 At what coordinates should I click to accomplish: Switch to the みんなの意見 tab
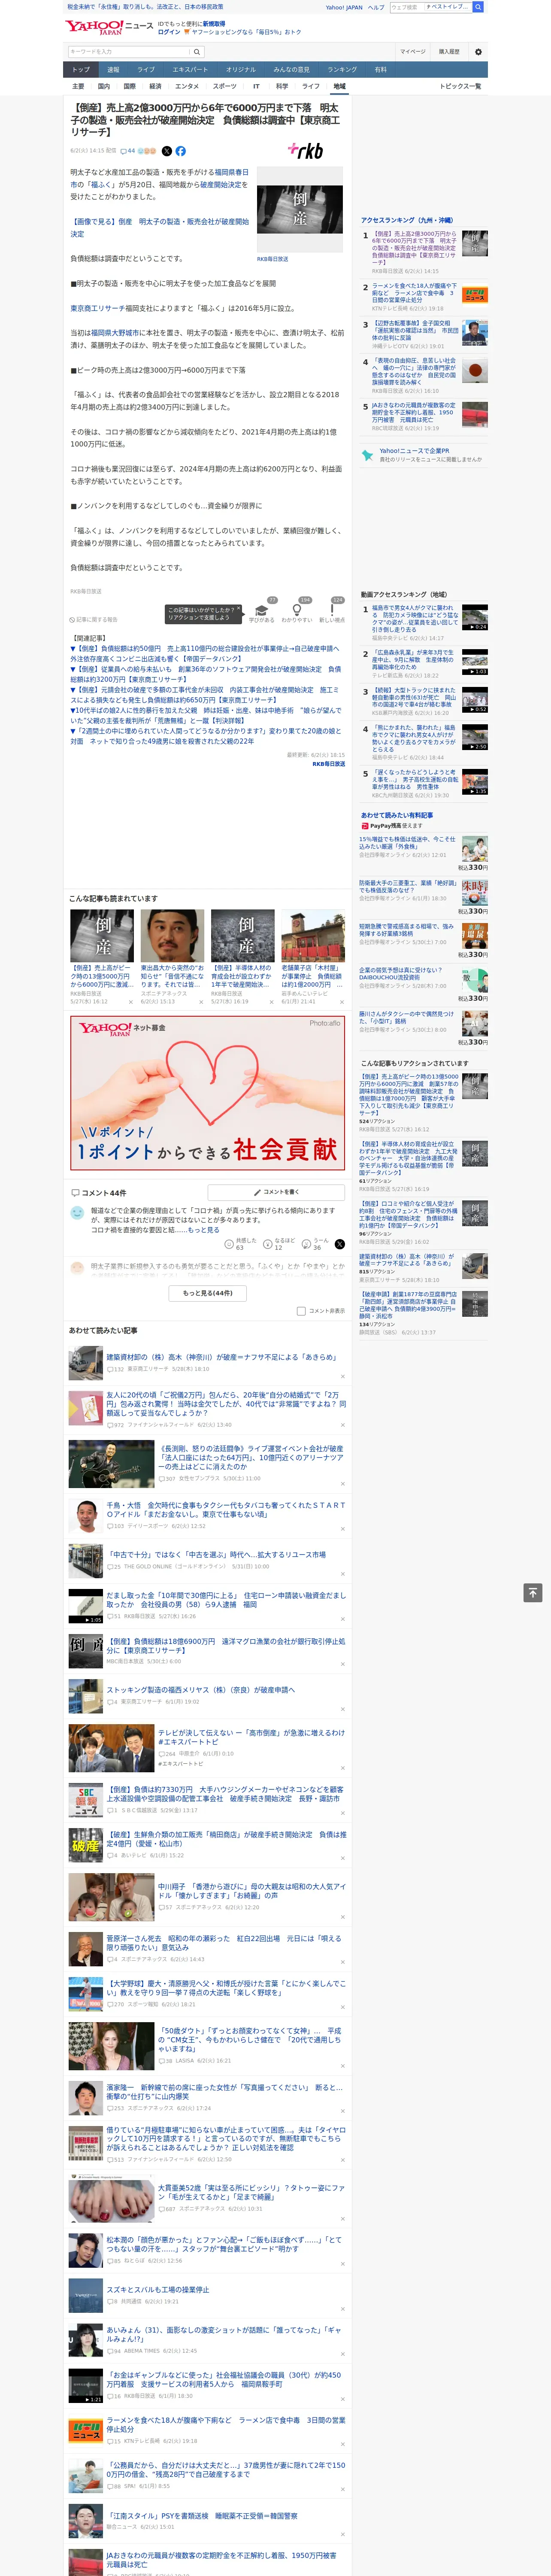292,70
